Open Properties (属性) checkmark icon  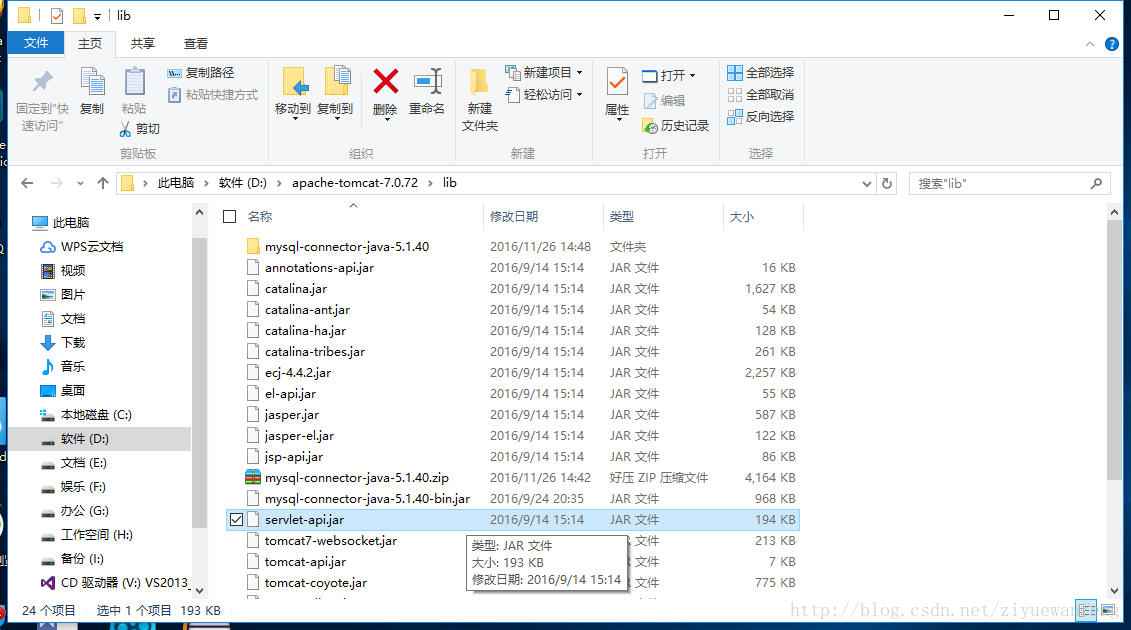point(617,82)
